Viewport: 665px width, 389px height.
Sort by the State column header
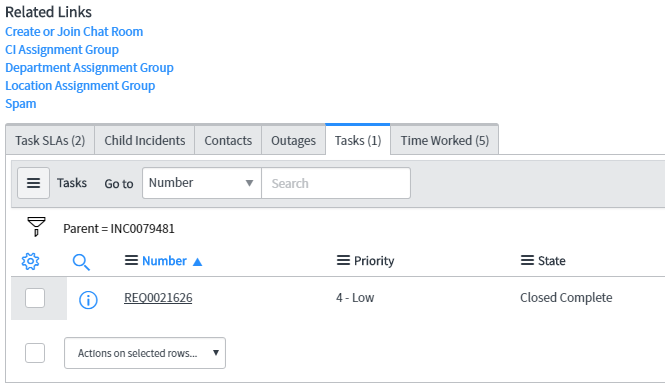click(552, 260)
